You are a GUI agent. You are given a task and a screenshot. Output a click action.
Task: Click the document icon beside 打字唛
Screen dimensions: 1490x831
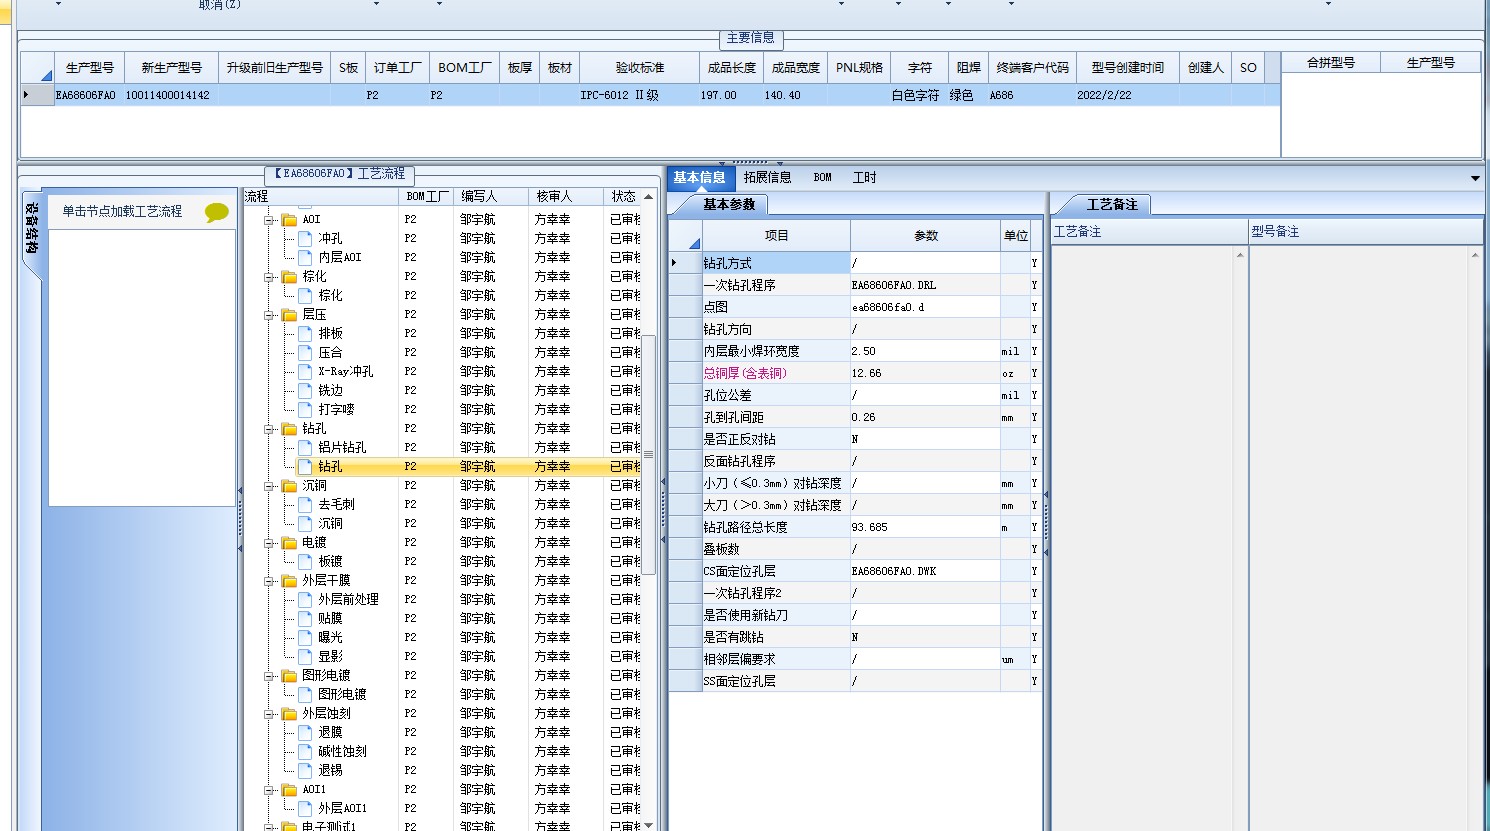coord(305,409)
